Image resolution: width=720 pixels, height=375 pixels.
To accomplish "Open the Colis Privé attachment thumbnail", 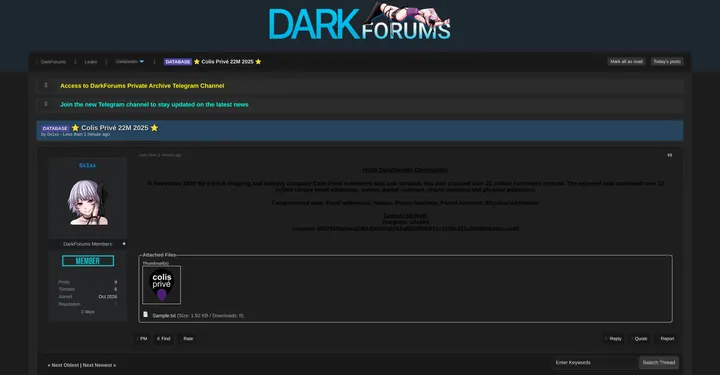I will [162, 285].
